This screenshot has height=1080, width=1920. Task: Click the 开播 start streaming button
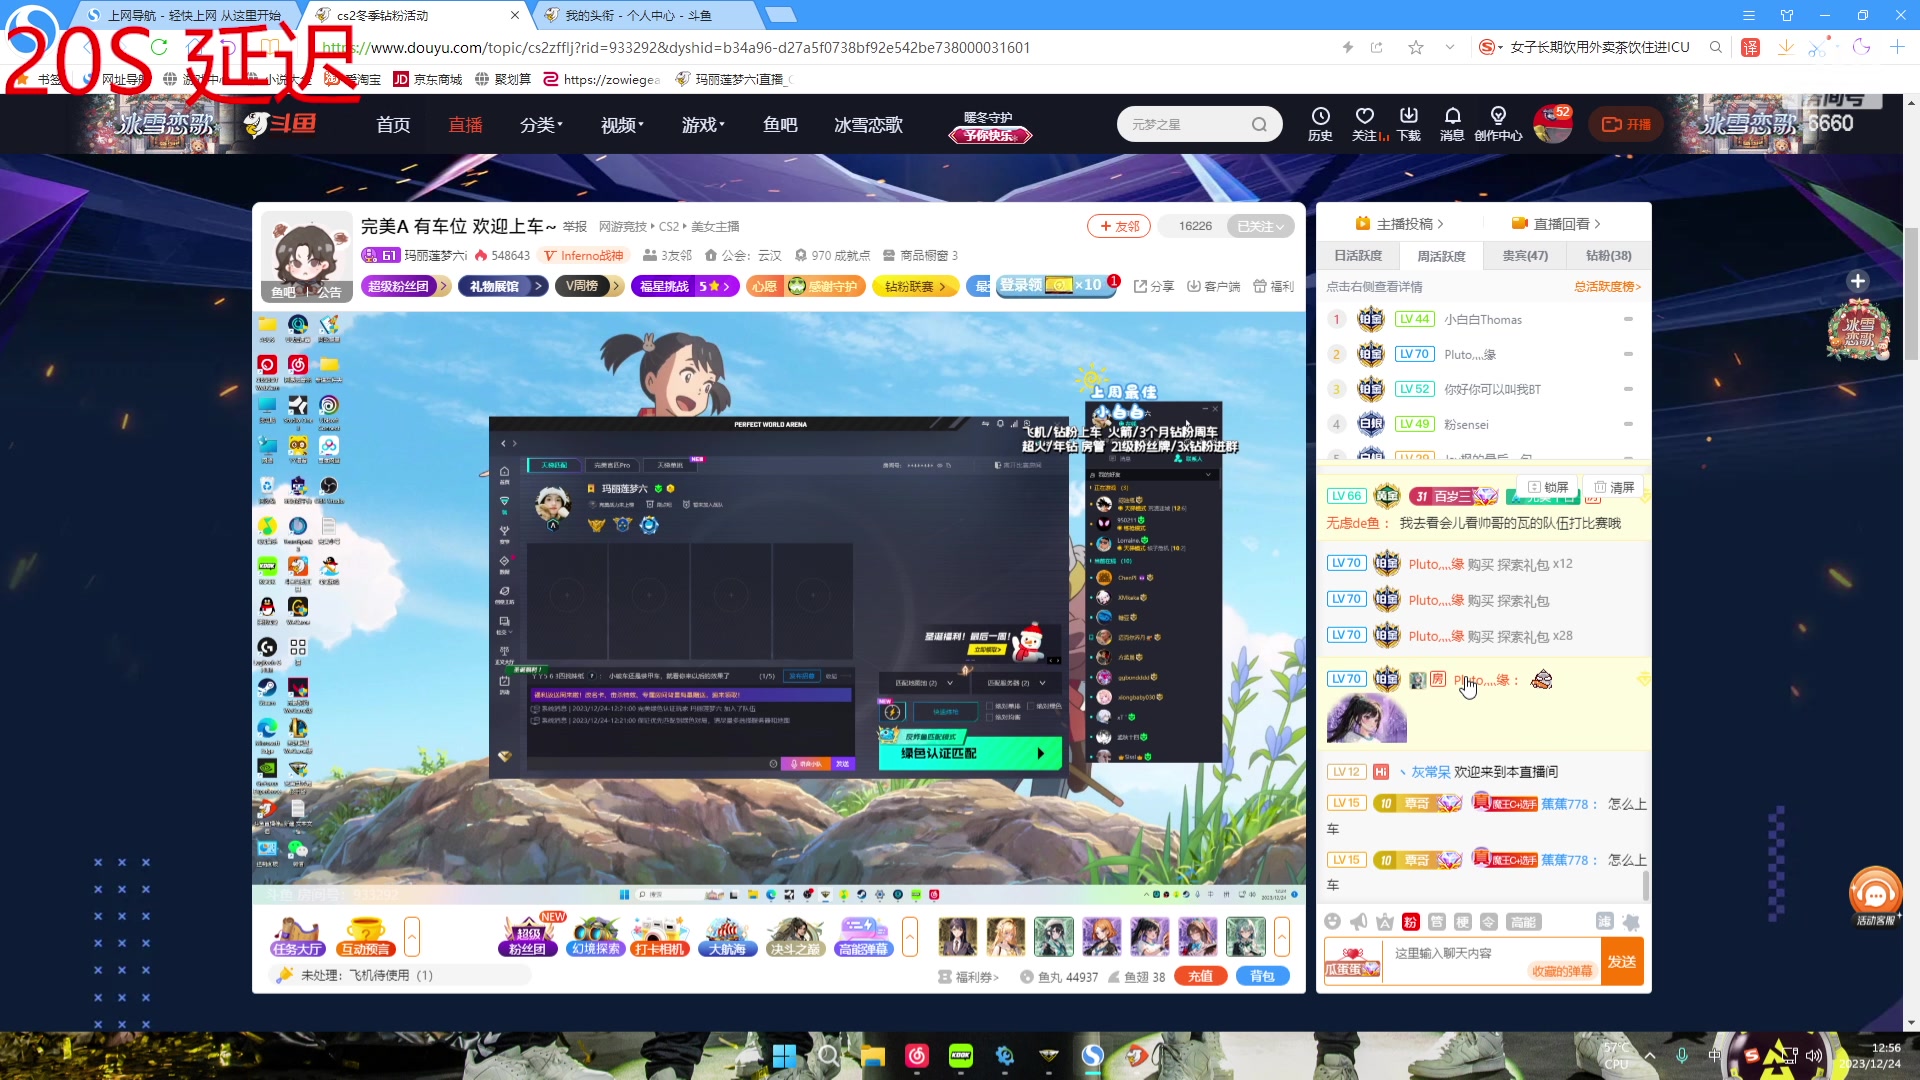coord(1626,124)
